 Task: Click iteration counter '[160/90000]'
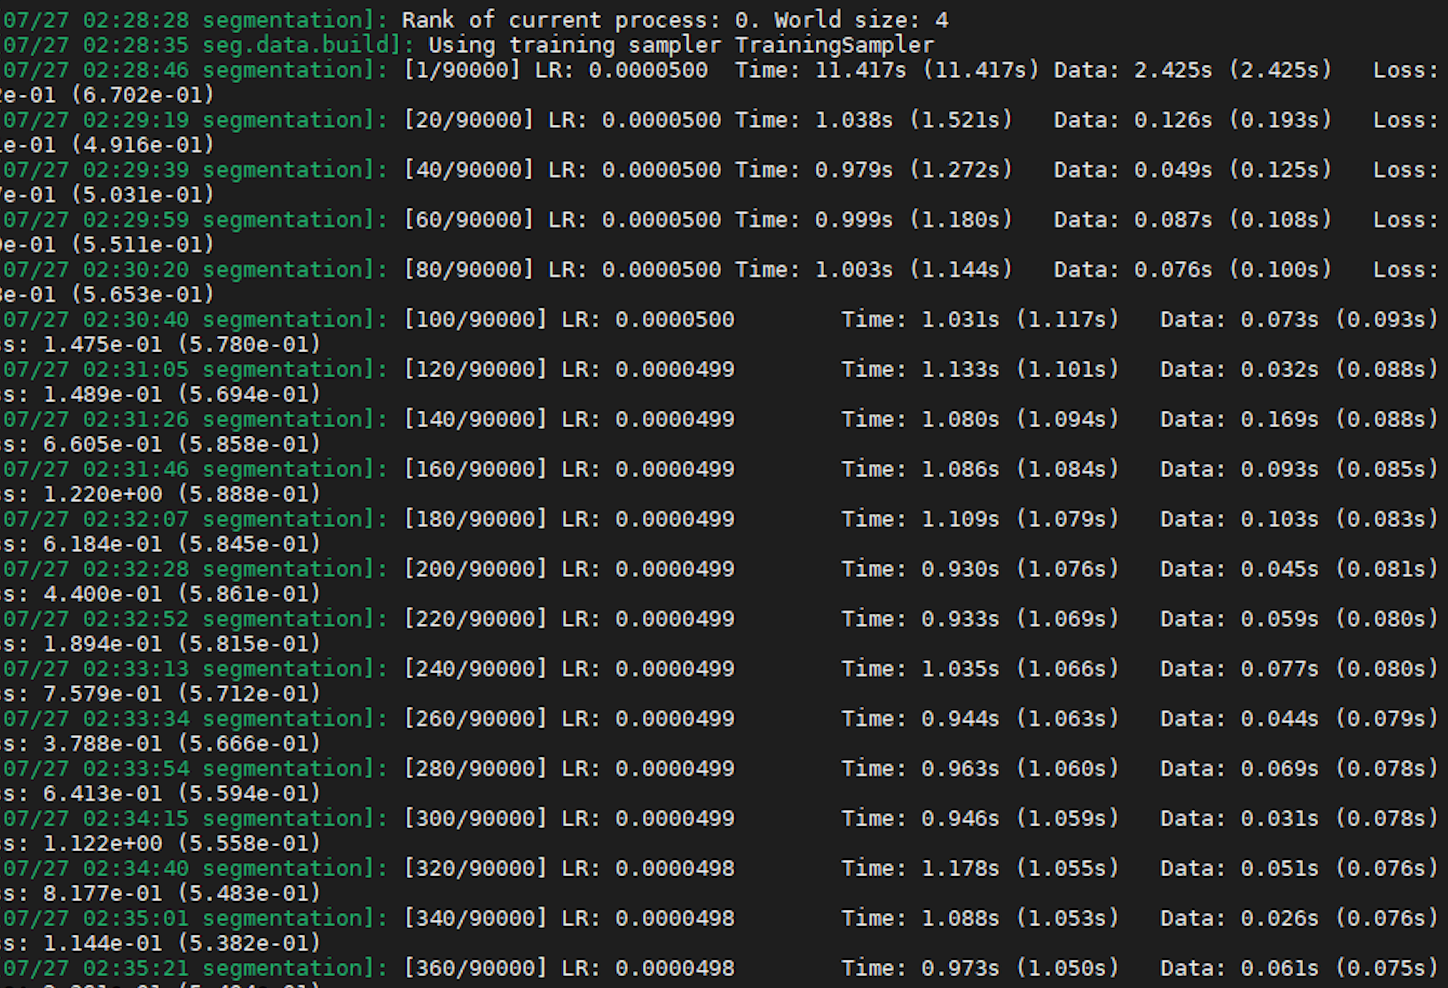pos(475,470)
